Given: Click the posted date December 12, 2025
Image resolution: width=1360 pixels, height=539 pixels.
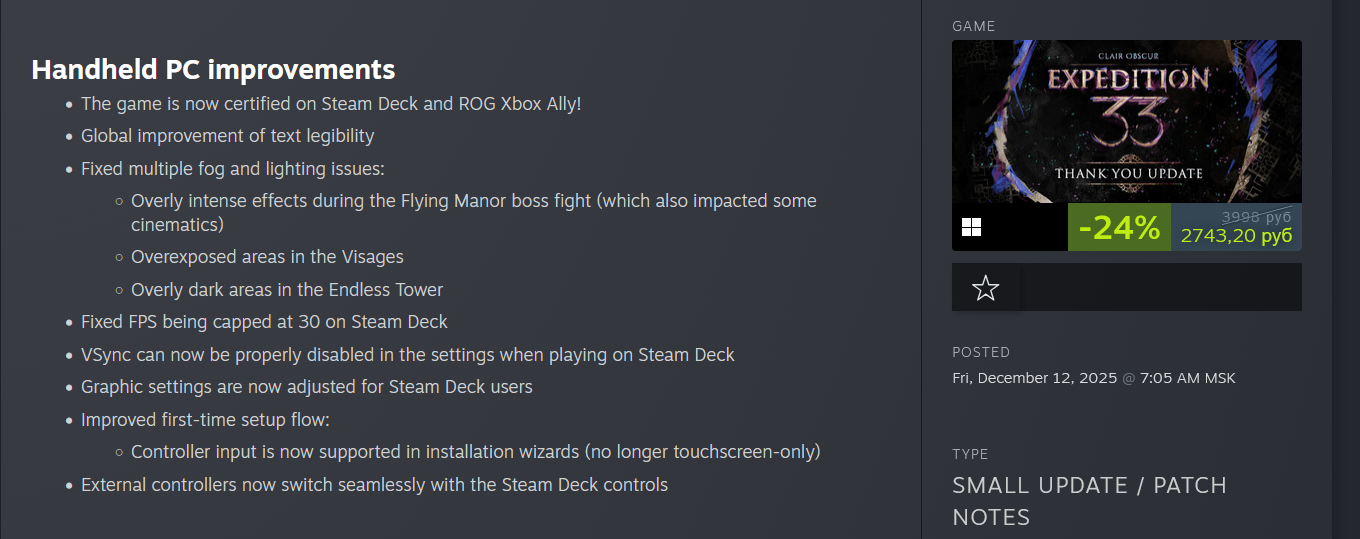Looking at the screenshot, I should (1034, 378).
